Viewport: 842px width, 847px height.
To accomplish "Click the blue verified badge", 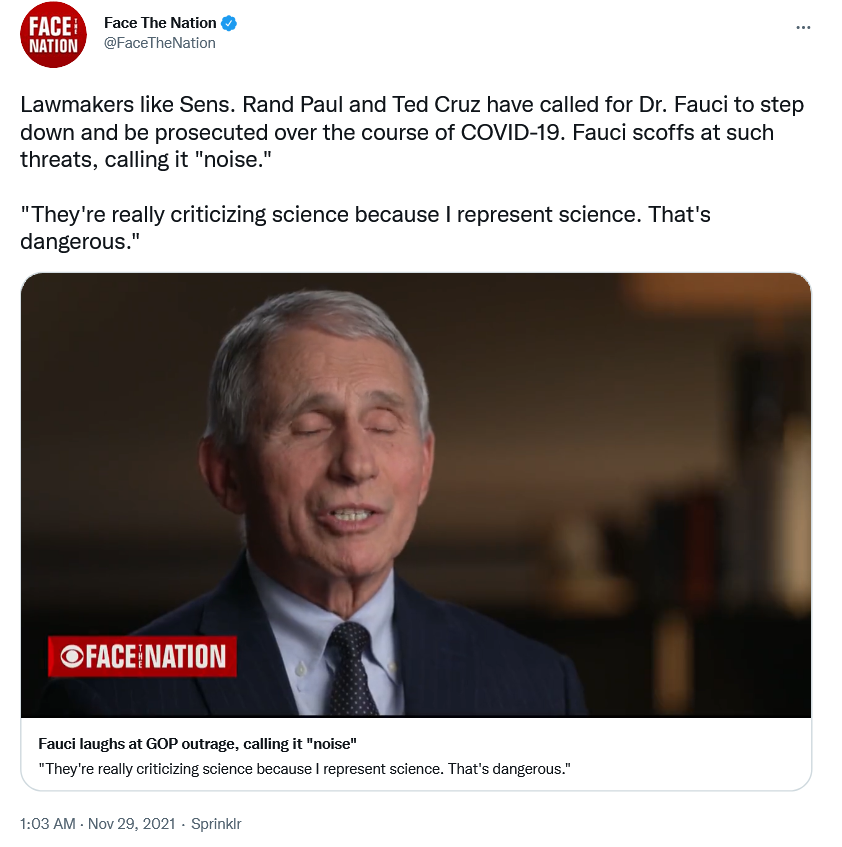I will [x=229, y=23].
